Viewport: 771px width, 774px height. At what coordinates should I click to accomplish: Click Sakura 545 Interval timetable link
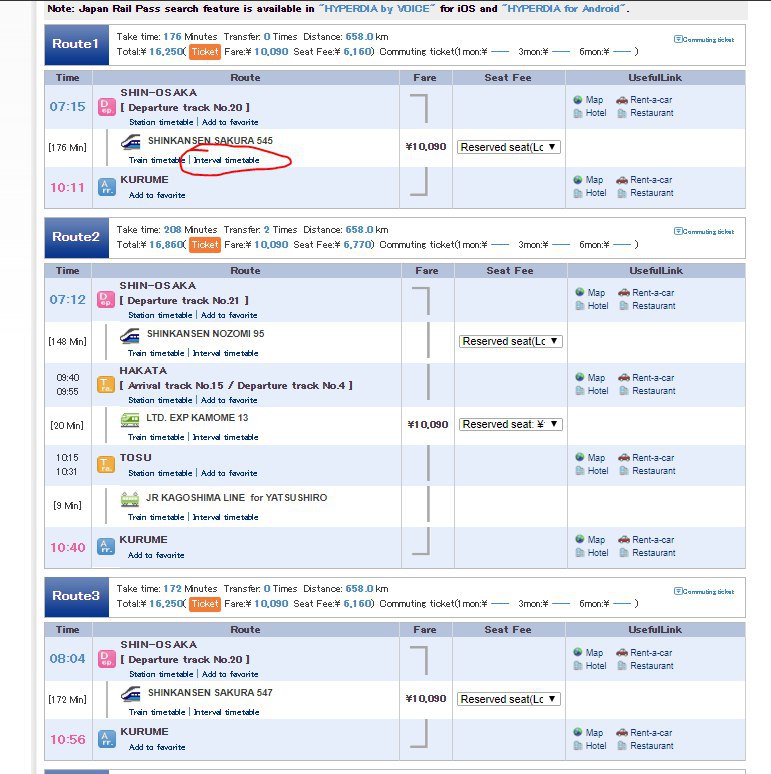226,160
